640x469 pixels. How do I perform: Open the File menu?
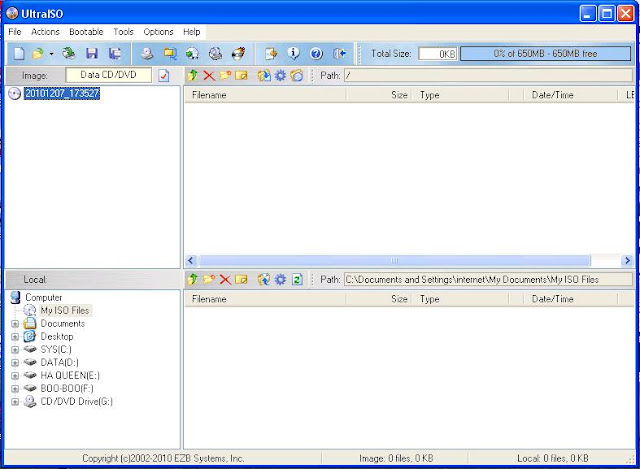[15, 32]
